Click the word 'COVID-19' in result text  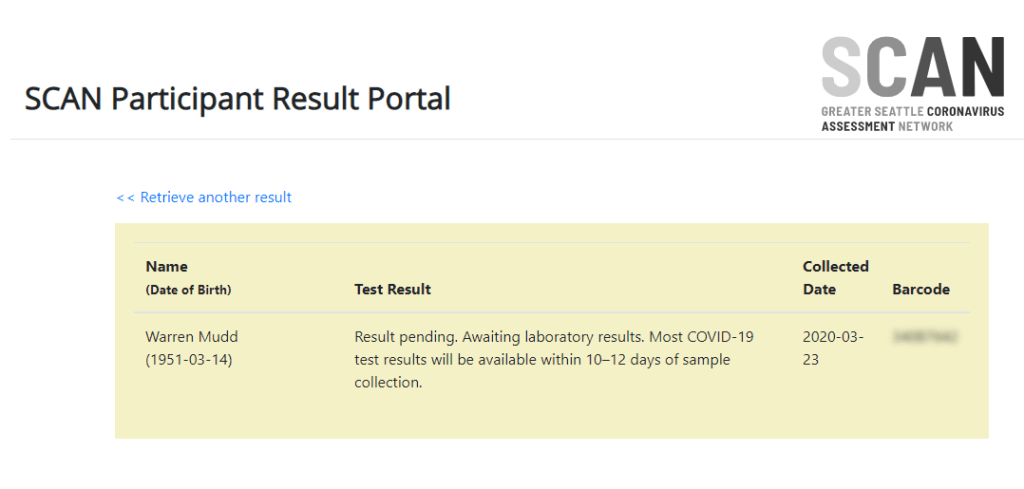click(720, 337)
